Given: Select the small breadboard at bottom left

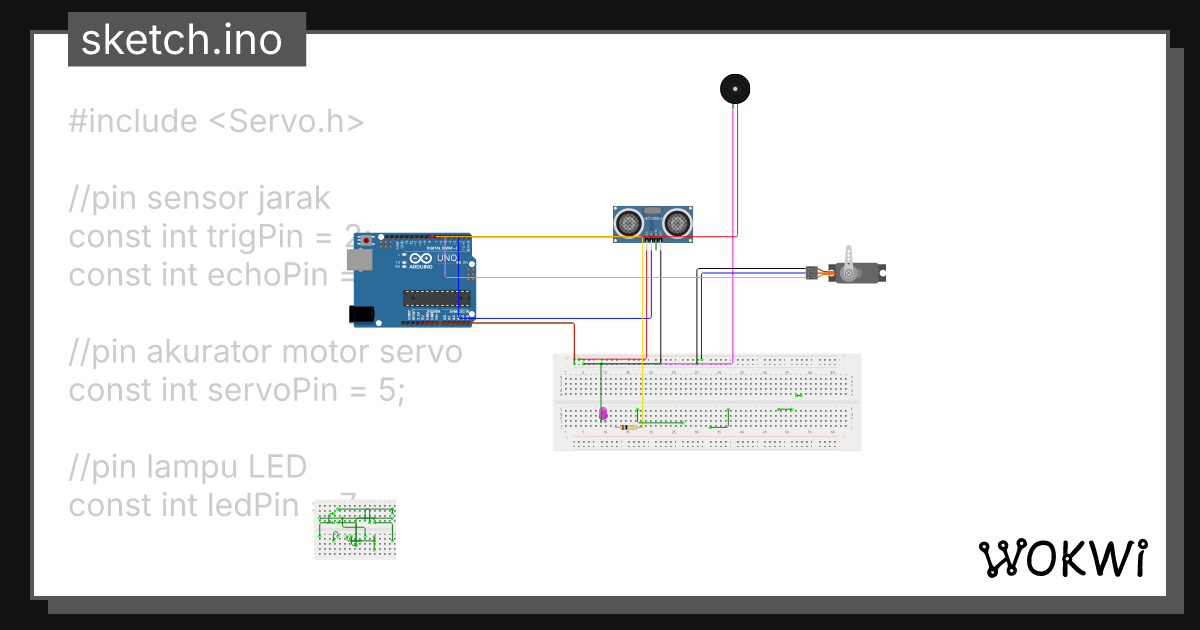Looking at the screenshot, I should [x=355, y=527].
